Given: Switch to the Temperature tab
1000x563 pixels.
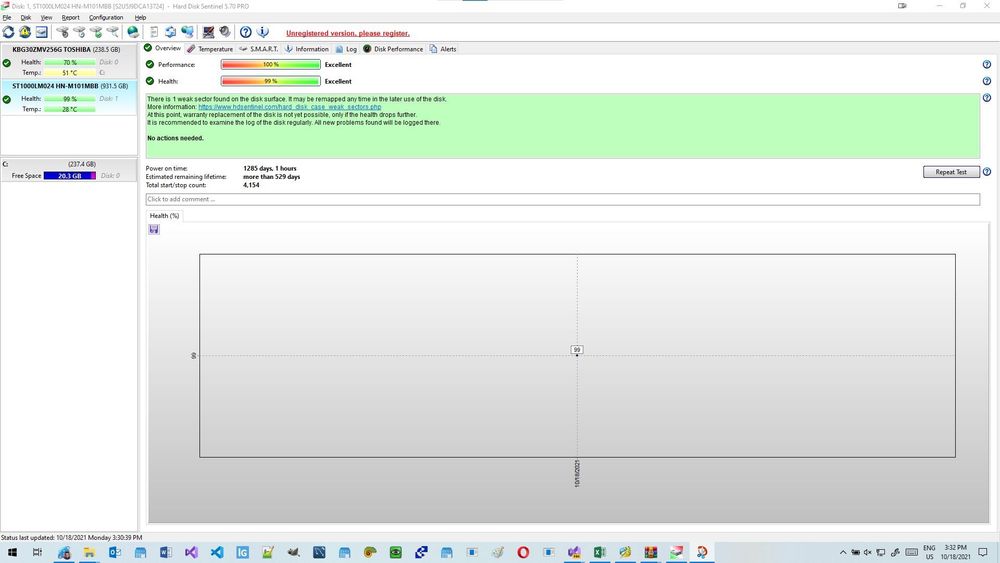Looking at the screenshot, I should pyautogui.click(x=210, y=49).
